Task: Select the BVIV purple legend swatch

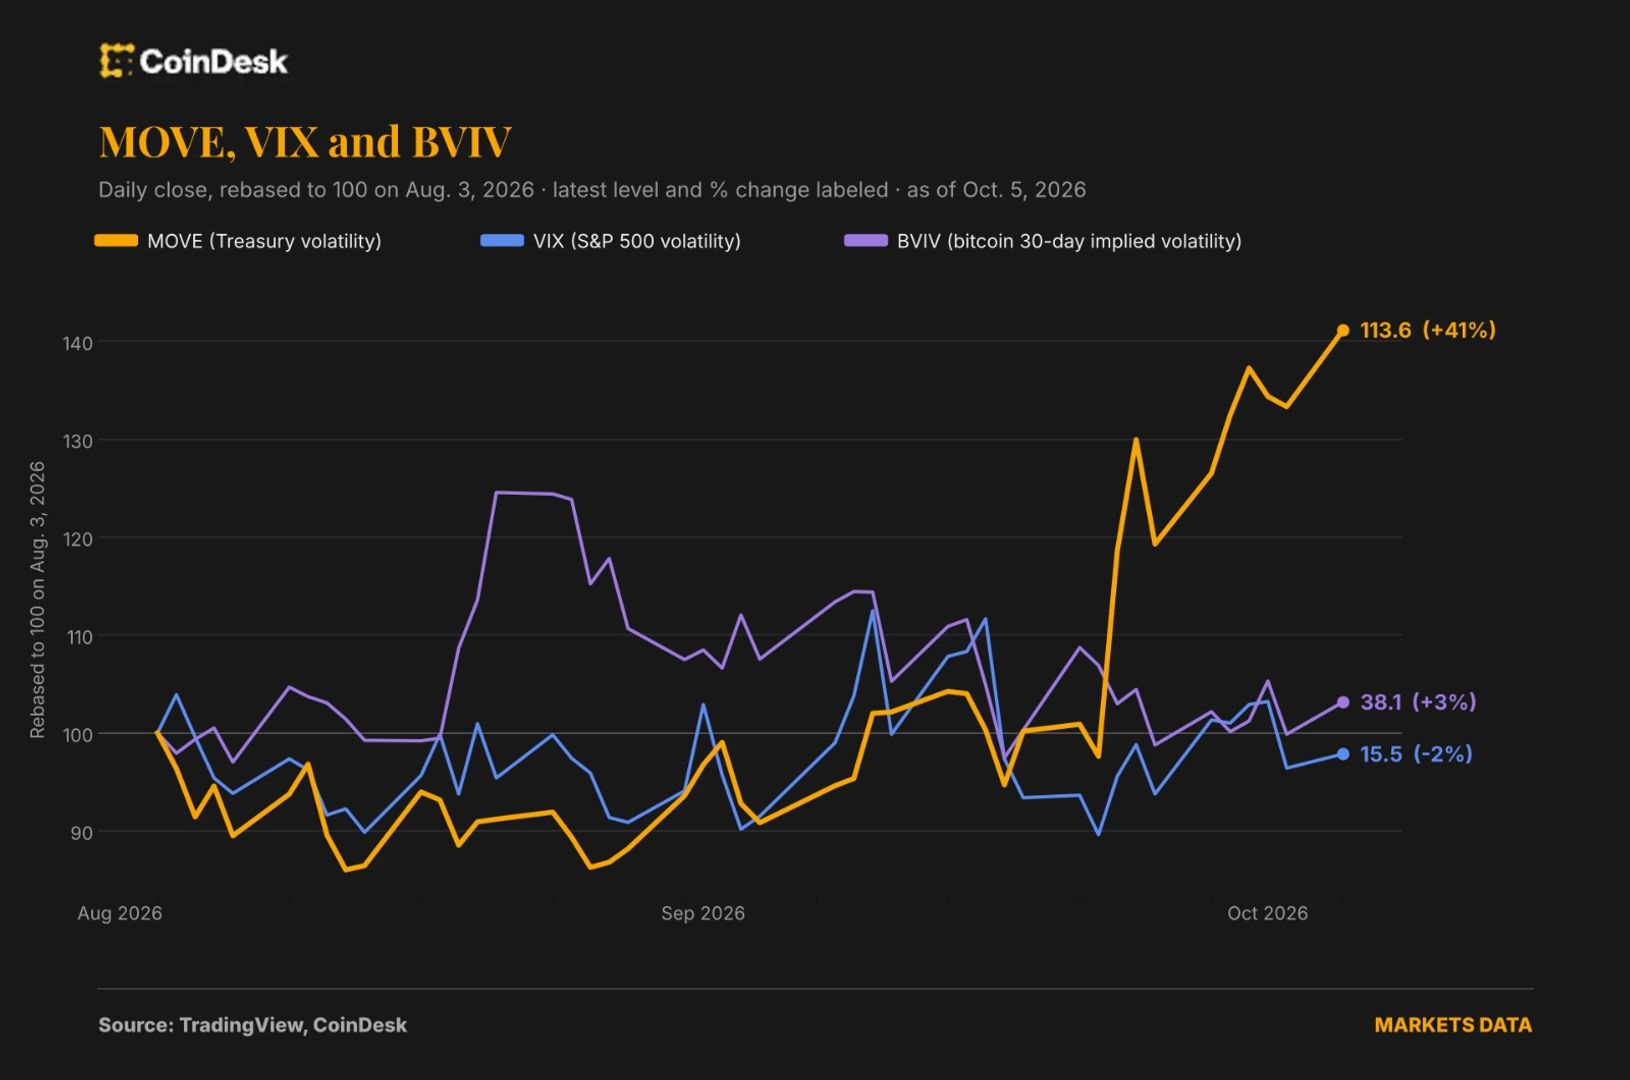Action: tap(866, 241)
